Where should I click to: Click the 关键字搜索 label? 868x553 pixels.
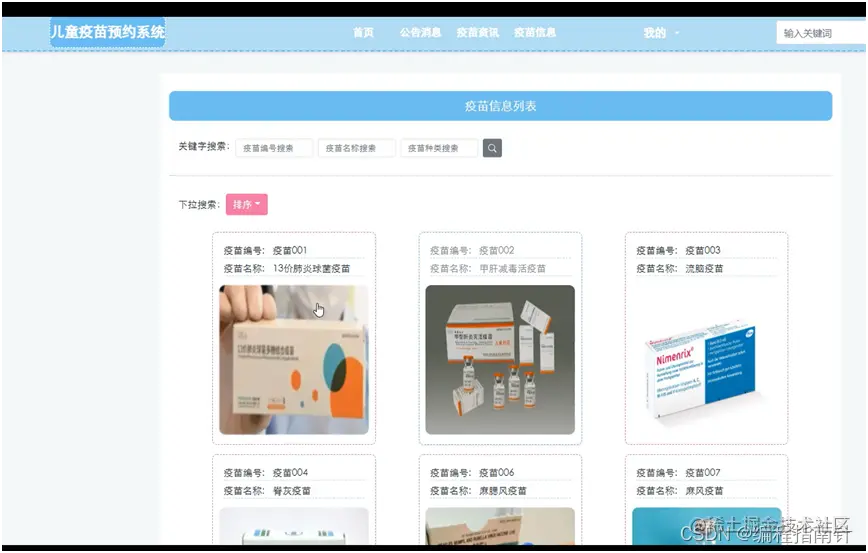pyautogui.click(x=204, y=147)
